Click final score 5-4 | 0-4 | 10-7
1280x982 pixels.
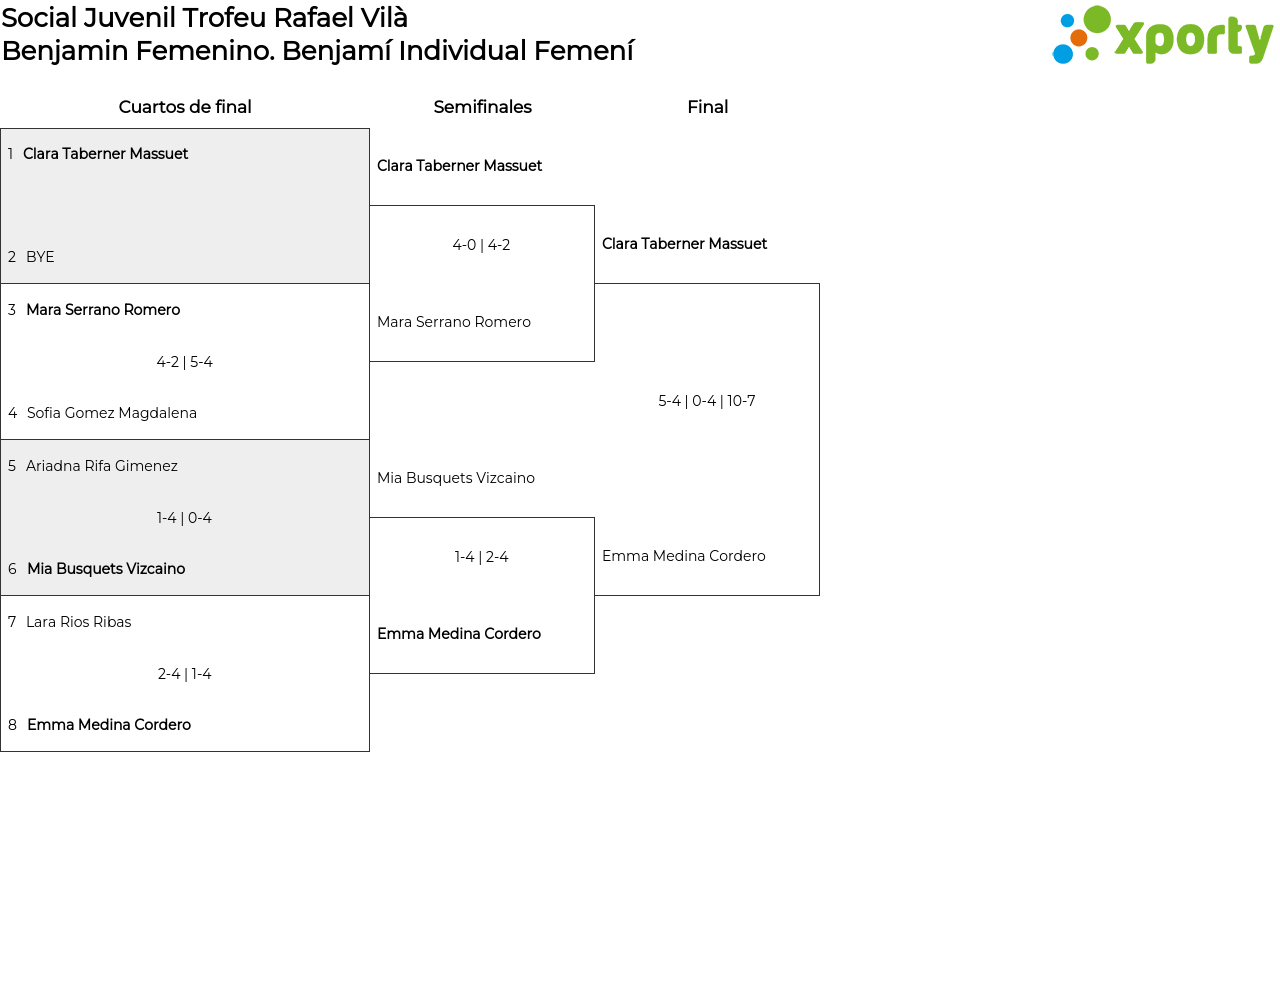pyautogui.click(x=706, y=401)
